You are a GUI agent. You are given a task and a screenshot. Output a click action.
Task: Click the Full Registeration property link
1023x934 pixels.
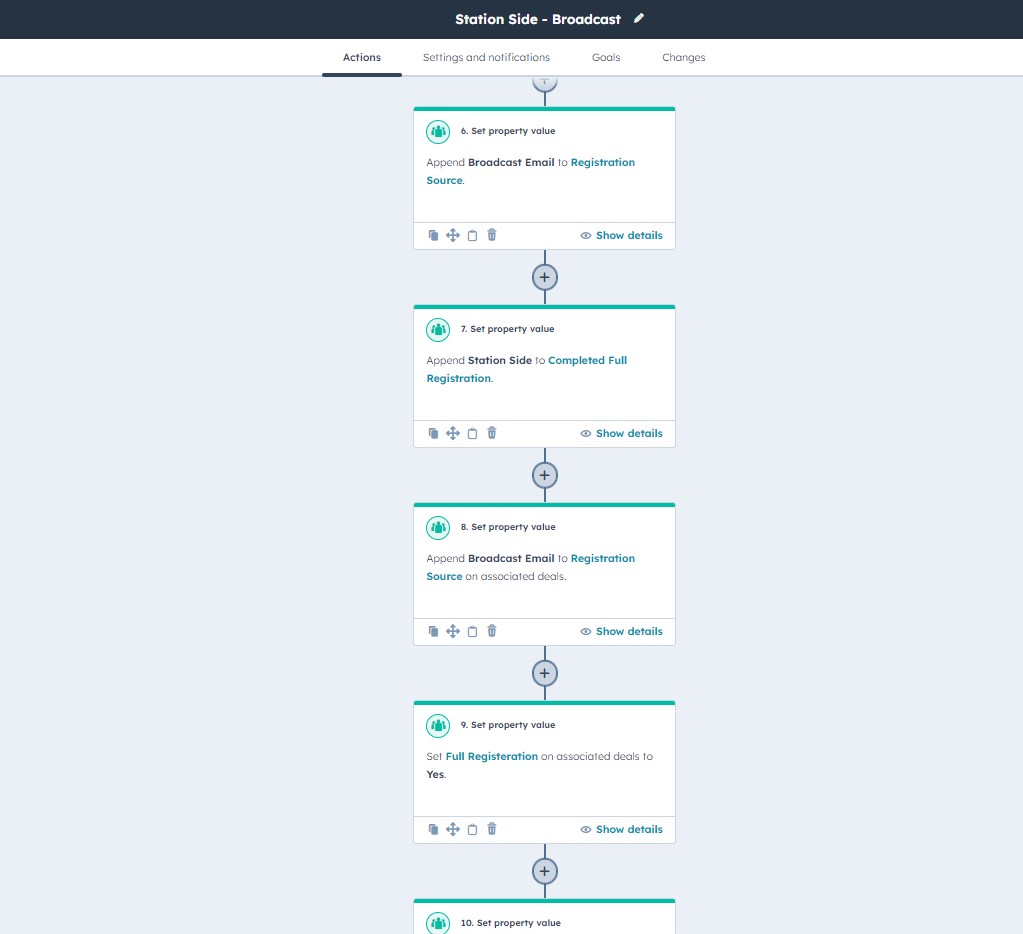(x=491, y=756)
